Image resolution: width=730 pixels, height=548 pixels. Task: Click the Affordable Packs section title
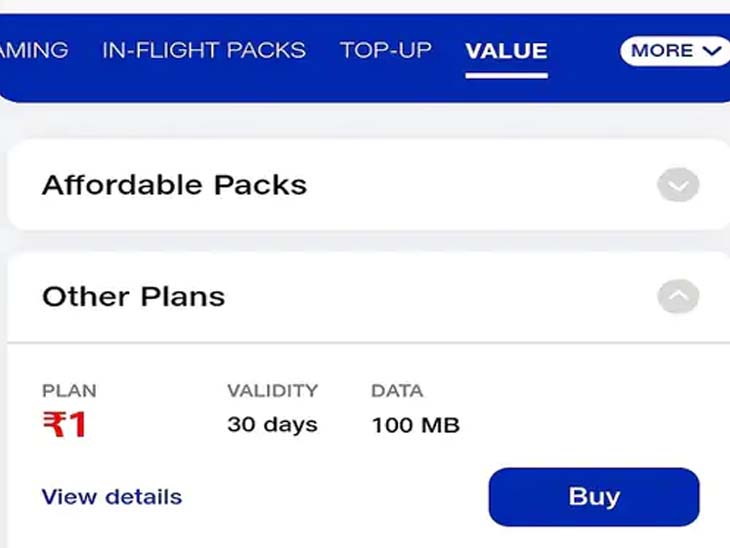pos(174,185)
